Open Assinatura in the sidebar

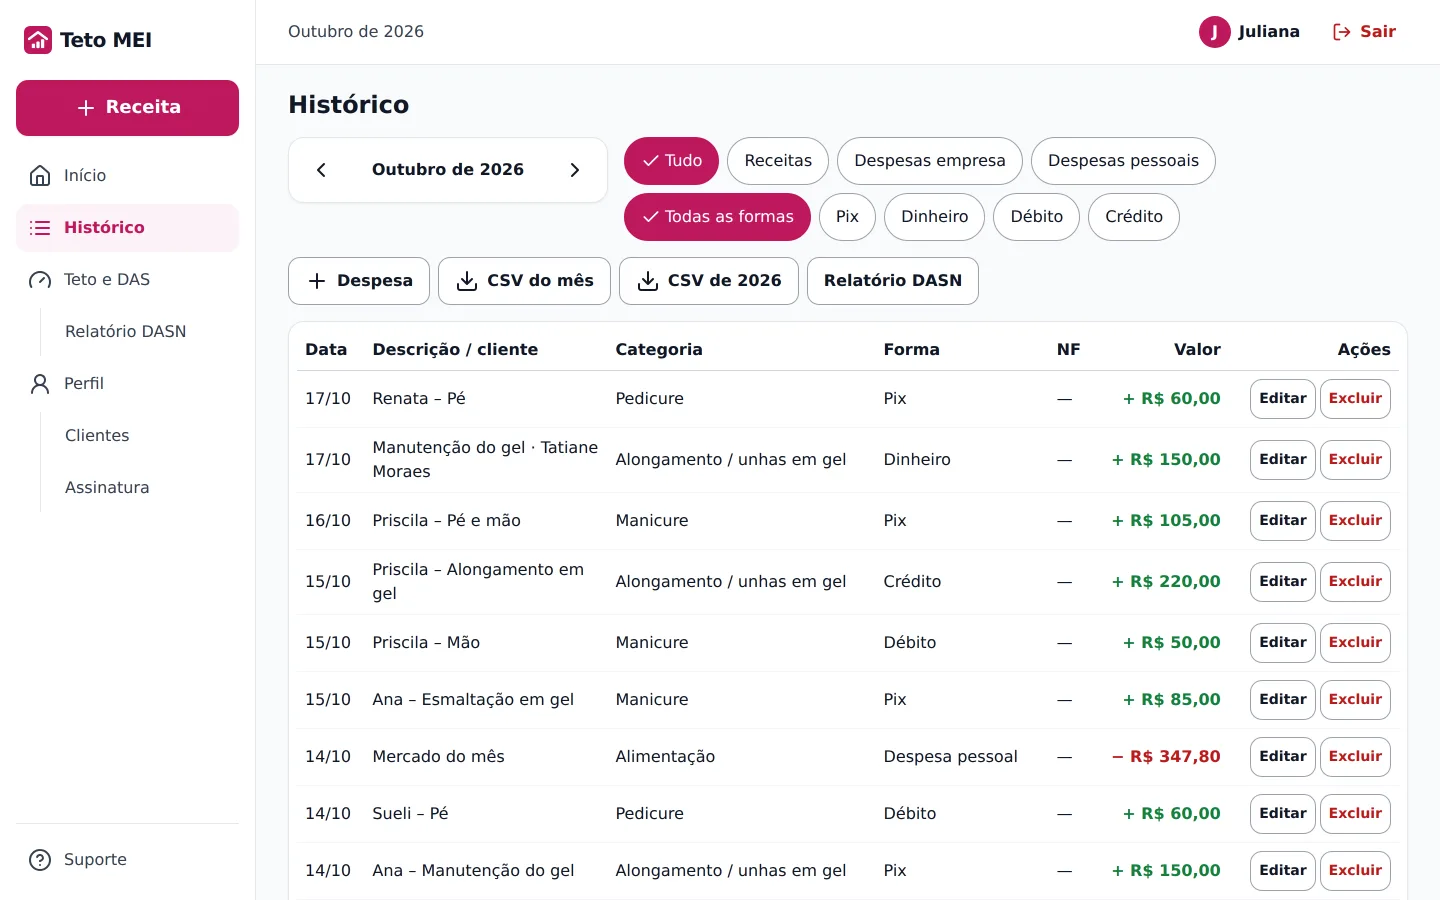pos(107,488)
